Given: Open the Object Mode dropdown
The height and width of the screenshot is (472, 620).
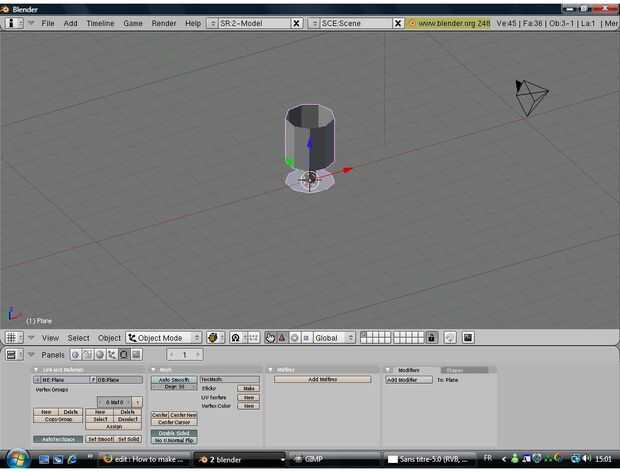Looking at the screenshot, I should coord(164,338).
